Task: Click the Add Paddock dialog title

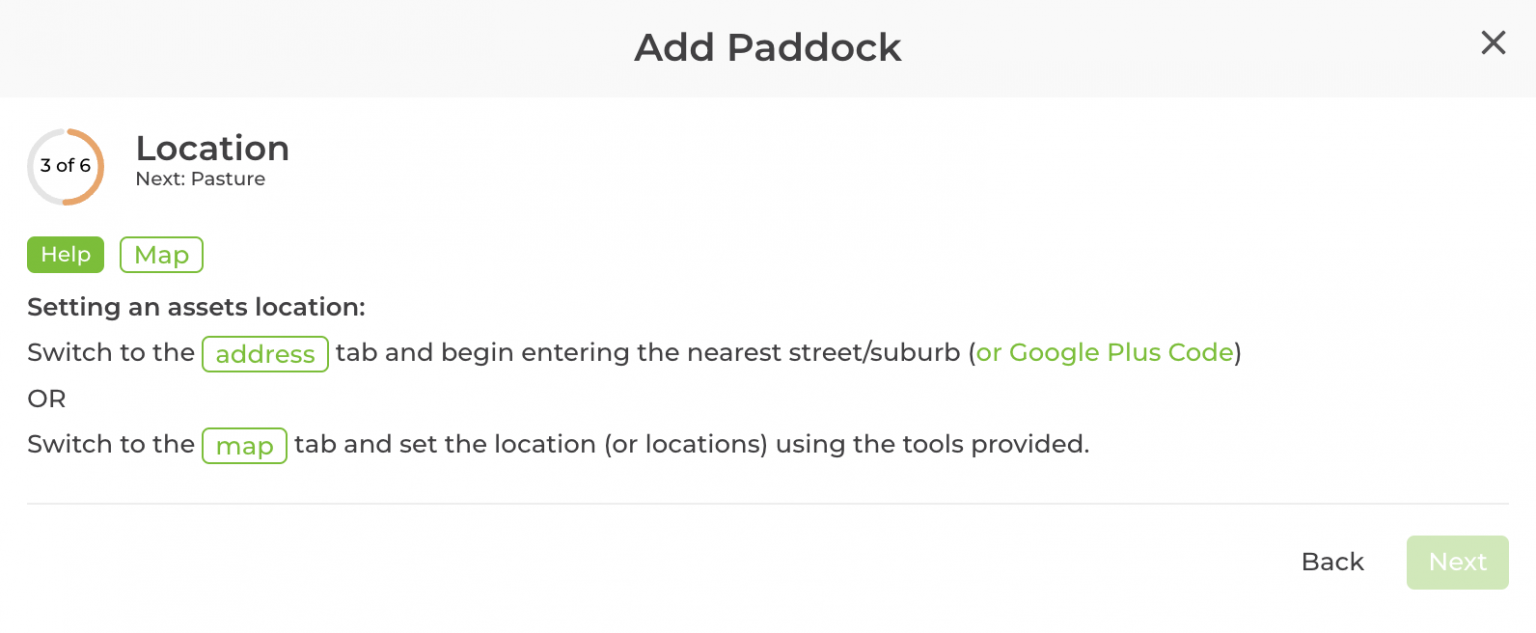Action: [x=767, y=47]
